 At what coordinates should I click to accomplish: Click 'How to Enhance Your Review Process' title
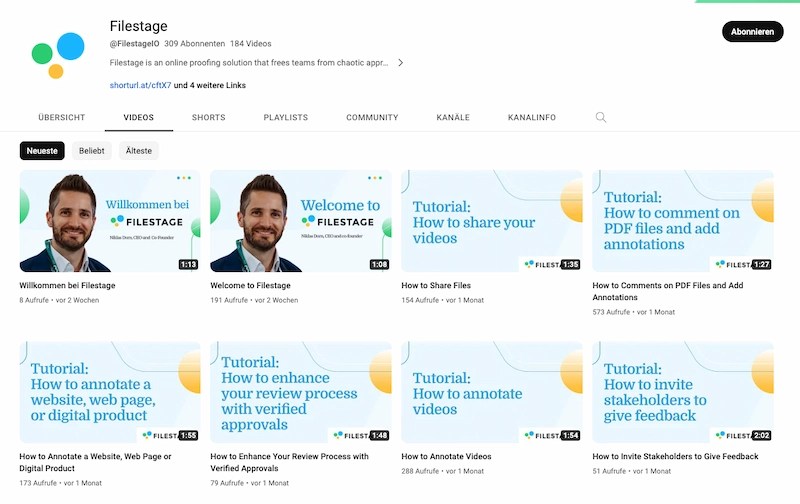click(x=289, y=462)
